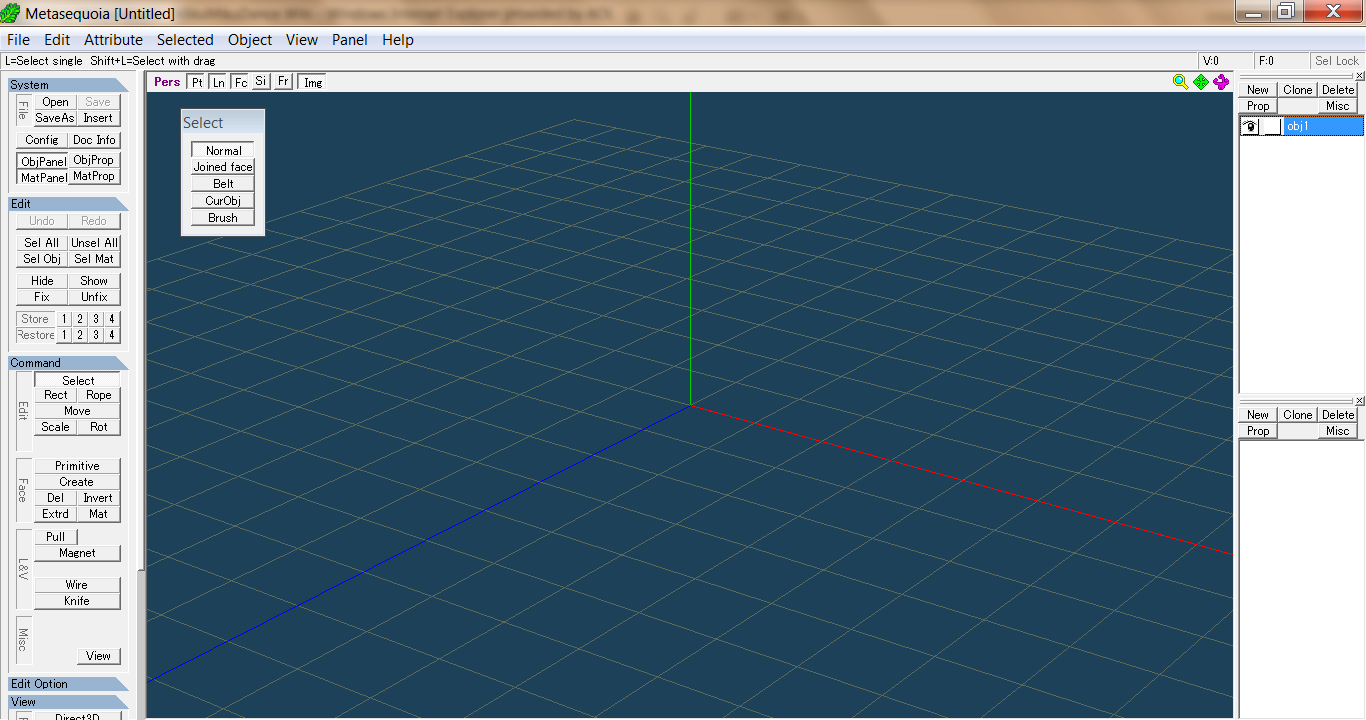Click the green pan view icon
The image size is (1366, 720).
(1201, 82)
